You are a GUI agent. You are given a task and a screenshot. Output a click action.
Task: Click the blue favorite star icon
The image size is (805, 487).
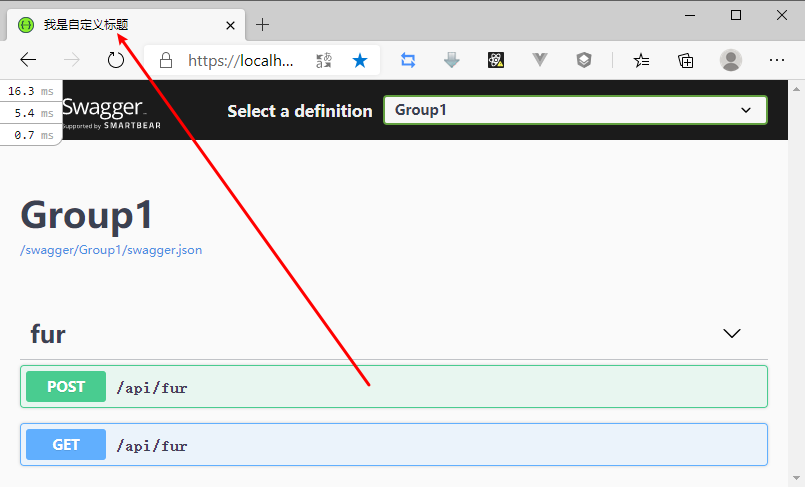tap(360, 60)
